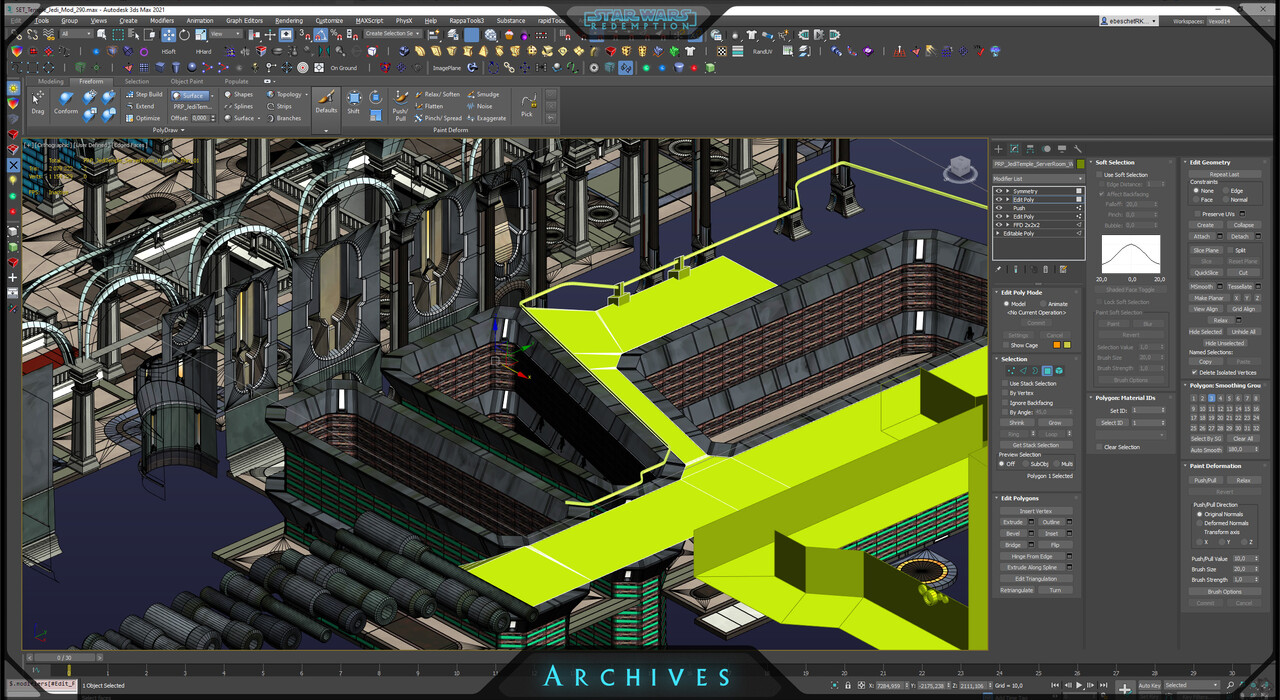Select the Noise brush
The width and height of the screenshot is (1280, 700).
[479, 106]
